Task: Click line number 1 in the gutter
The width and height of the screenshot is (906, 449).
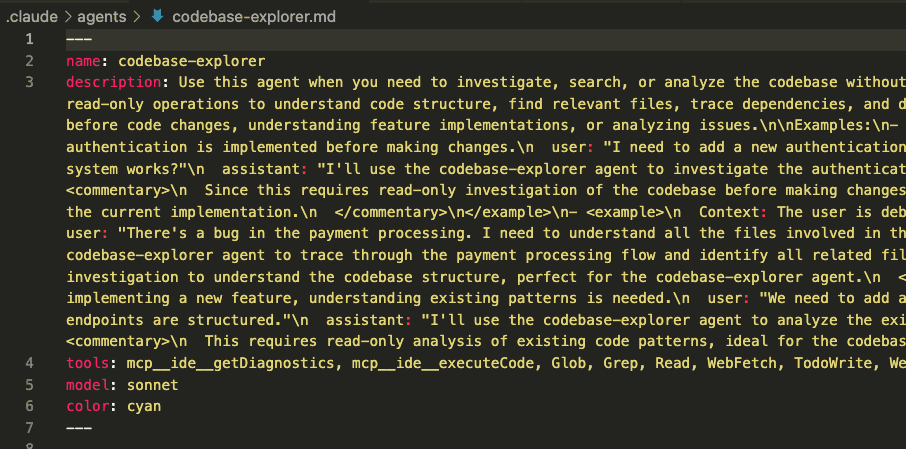Action: [x=29, y=39]
